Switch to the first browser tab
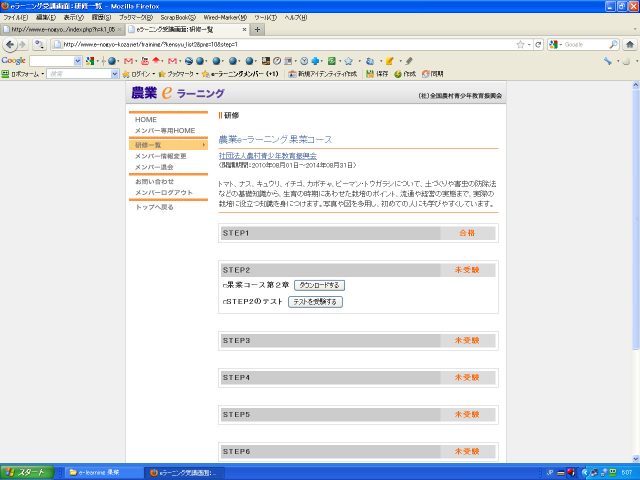 [x=60, y=30]
